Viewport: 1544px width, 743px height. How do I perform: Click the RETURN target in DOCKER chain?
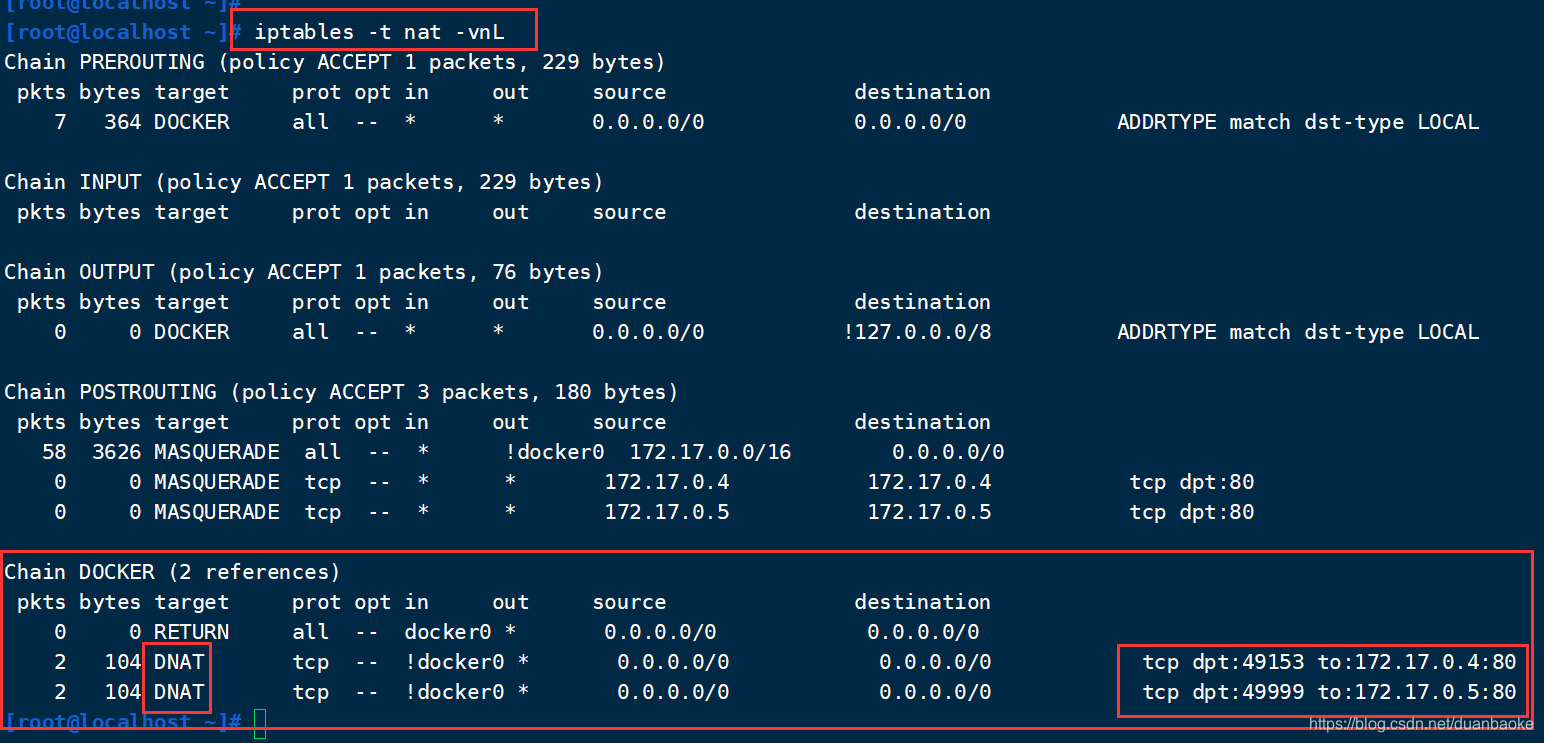[191, 632]
